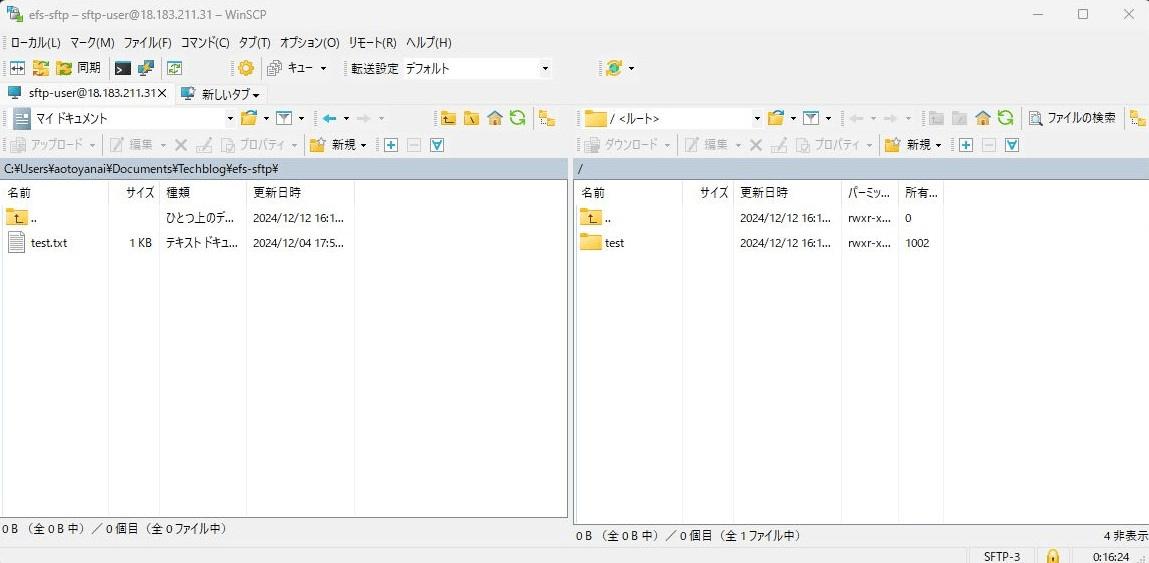Viewport: 1149px width, 563px height.
Task: Open the ファイル(F) menu
Action: pyautogui.click(x=148, y=43)
